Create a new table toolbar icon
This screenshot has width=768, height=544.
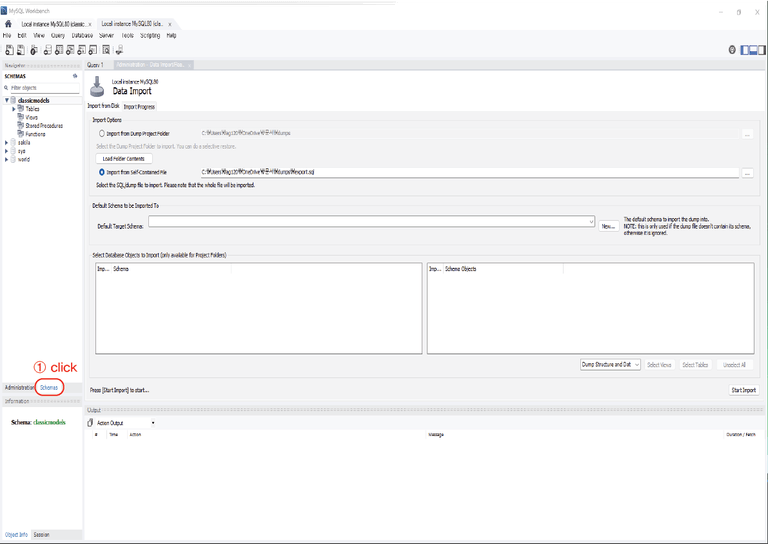pos(59,50)
